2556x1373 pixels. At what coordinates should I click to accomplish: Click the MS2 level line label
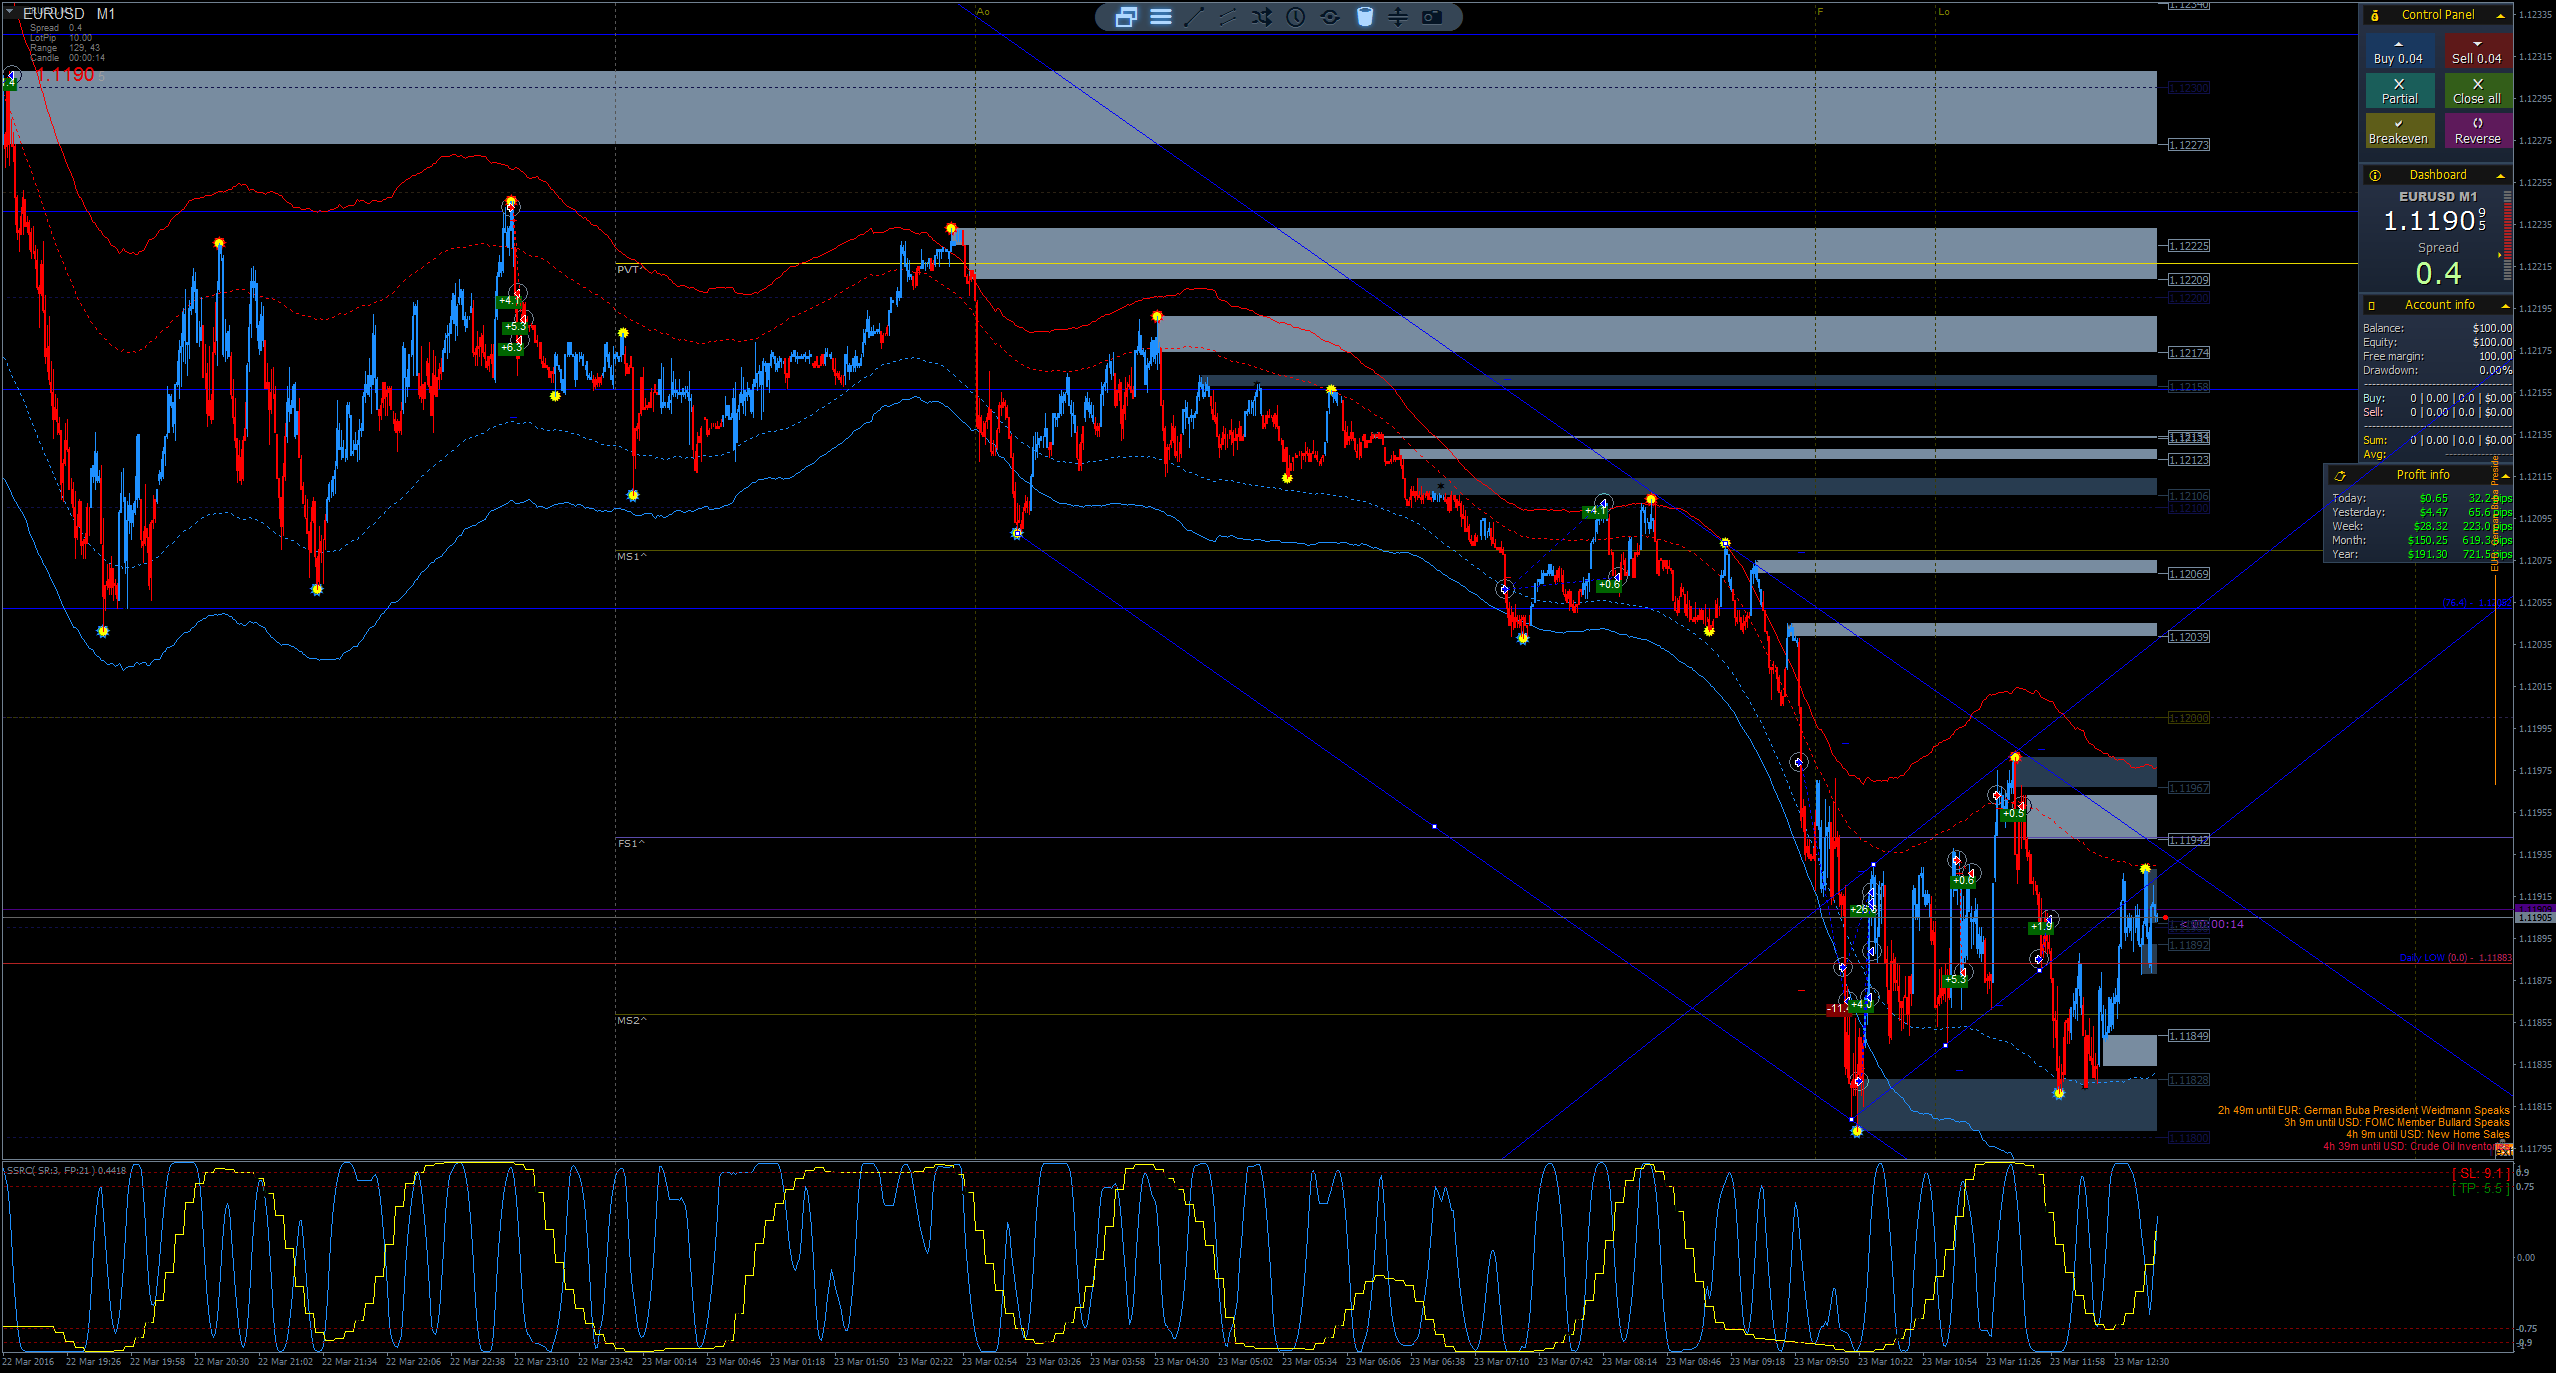pos(631,1020)
